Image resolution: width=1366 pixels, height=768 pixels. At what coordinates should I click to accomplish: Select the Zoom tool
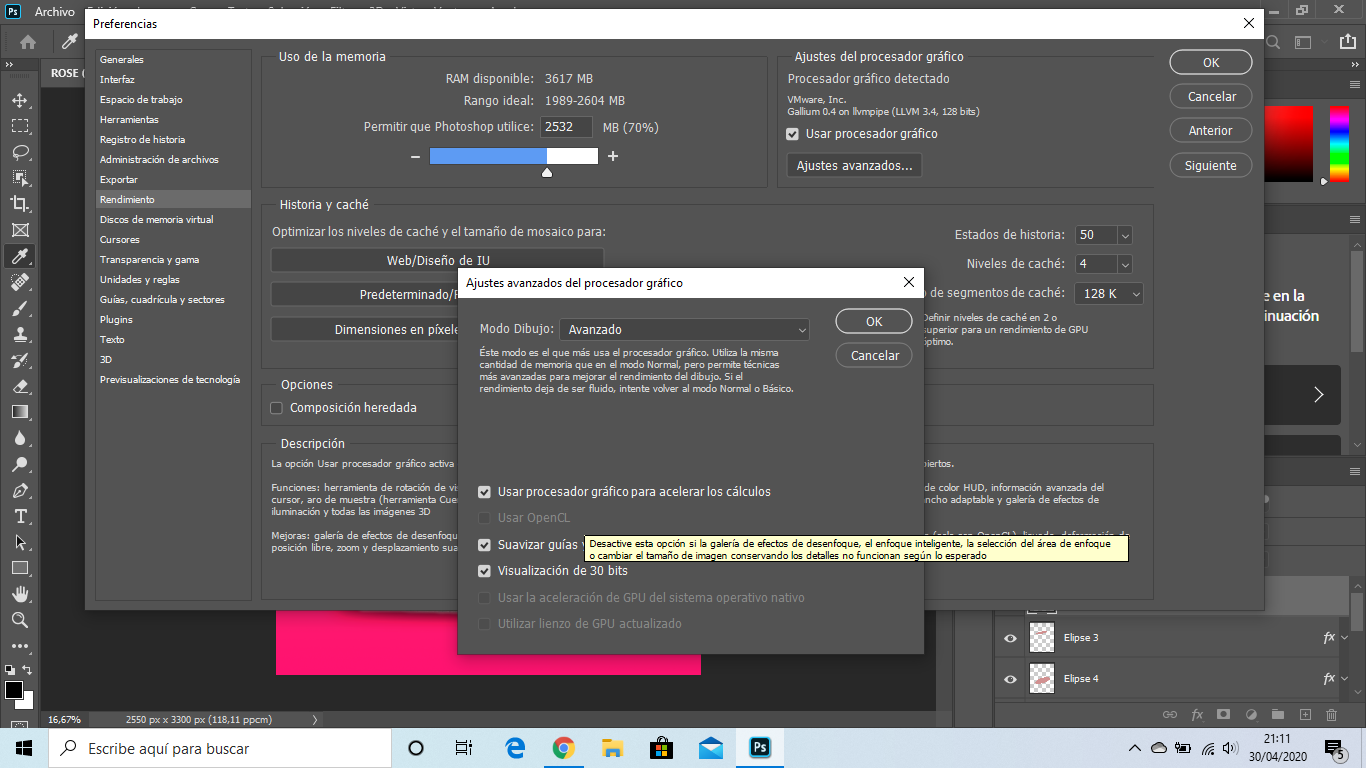(x=20, y=620)
